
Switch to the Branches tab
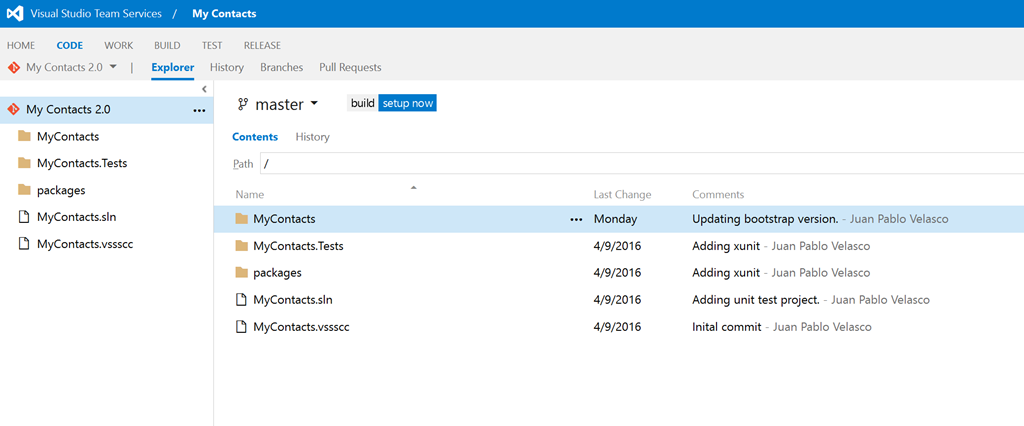click(281, 67)
